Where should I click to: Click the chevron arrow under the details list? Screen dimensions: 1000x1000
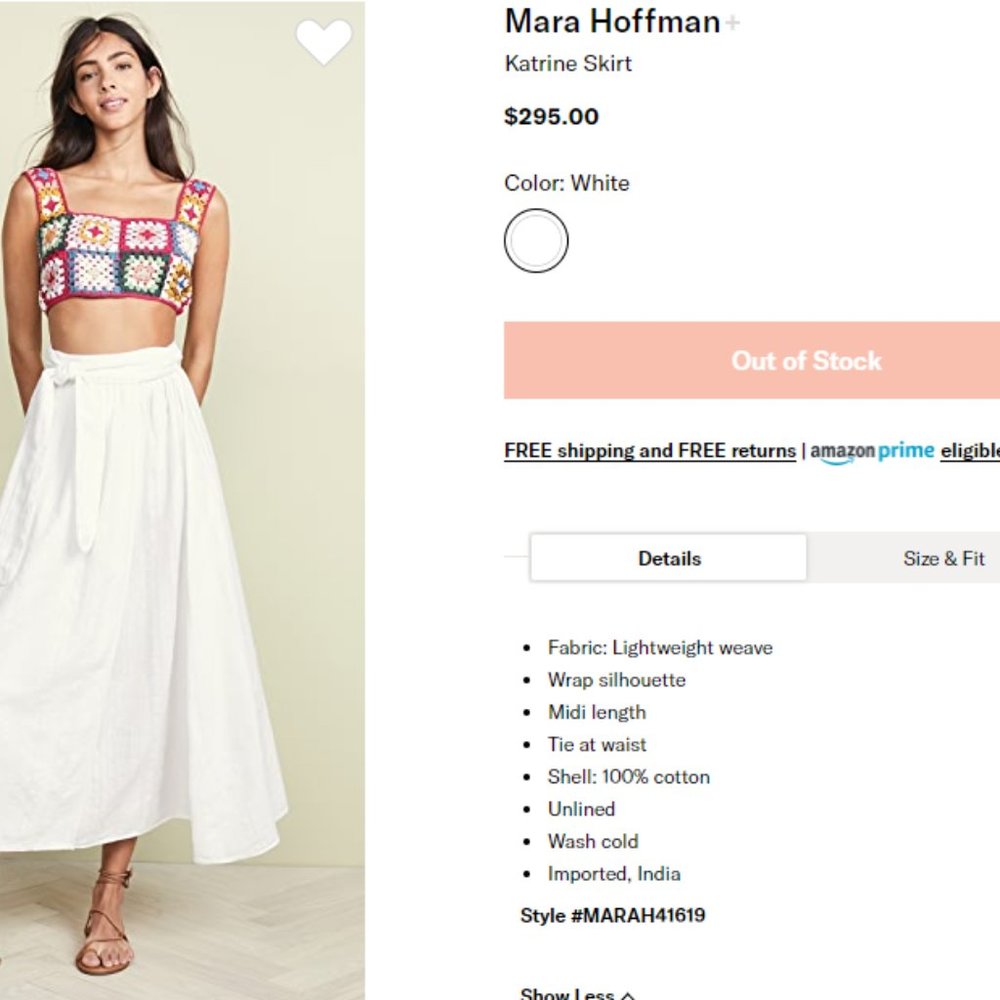tap(625, 993)
